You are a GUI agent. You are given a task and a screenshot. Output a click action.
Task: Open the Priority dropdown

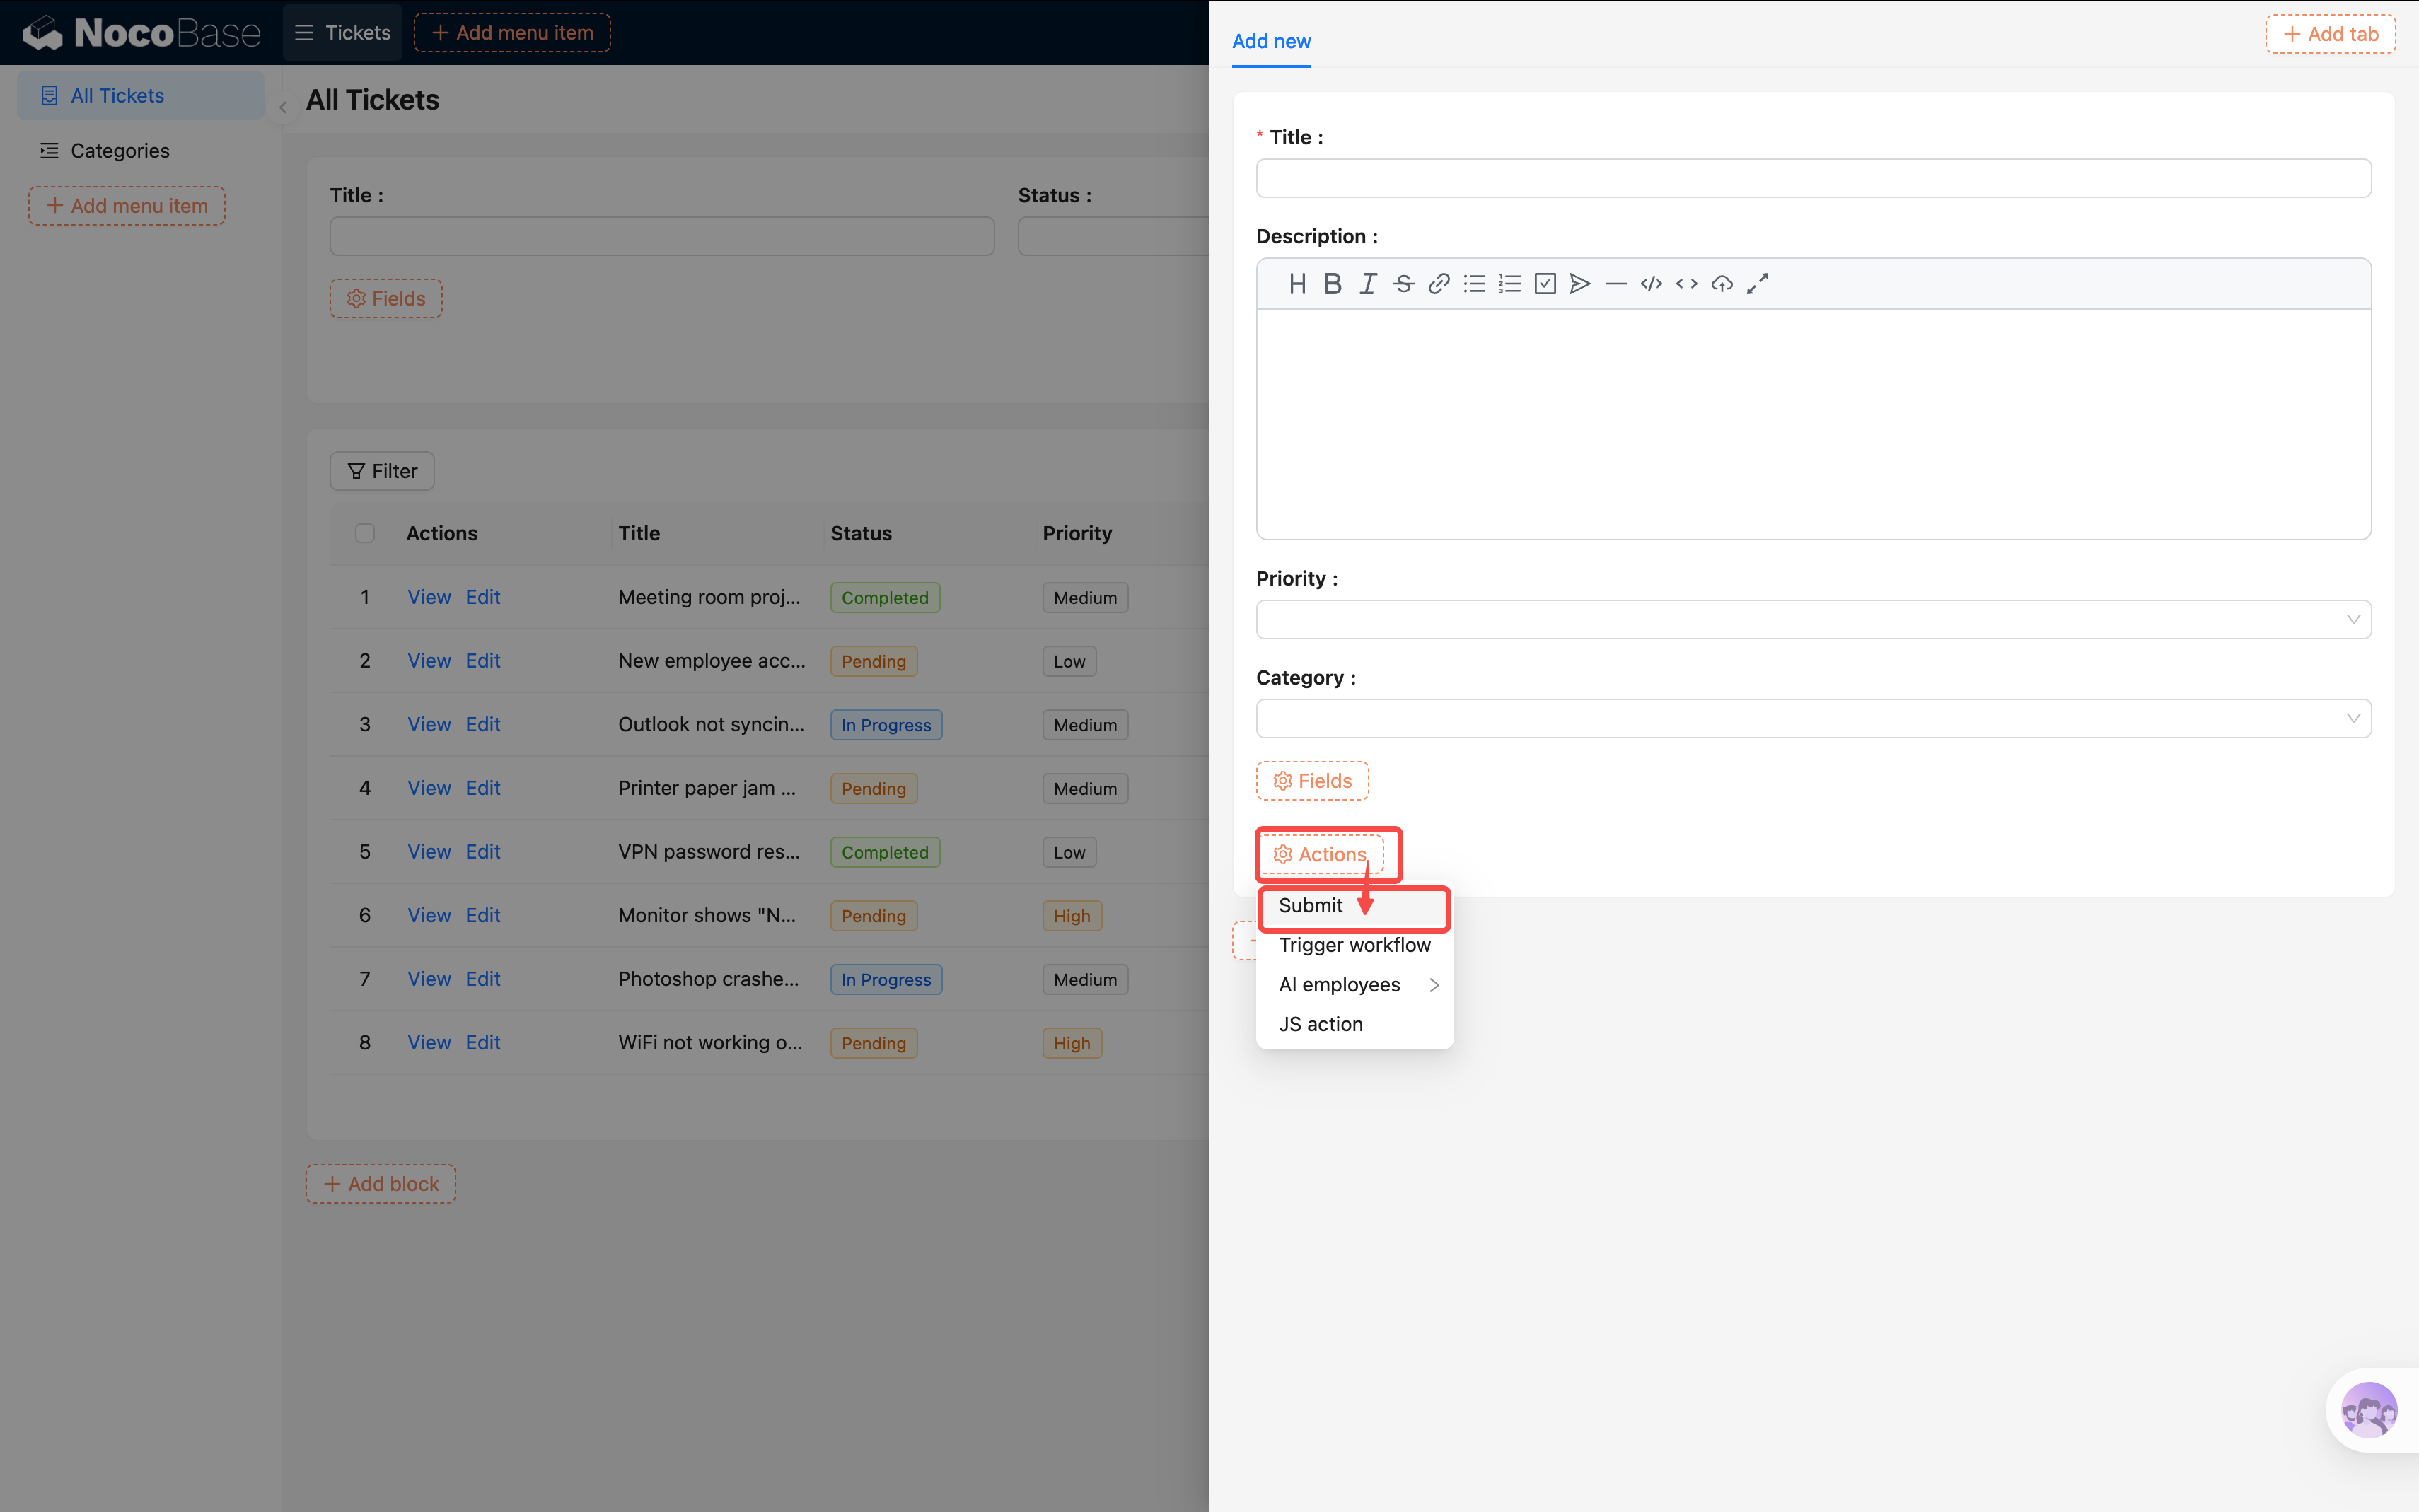coord(1812,619)
